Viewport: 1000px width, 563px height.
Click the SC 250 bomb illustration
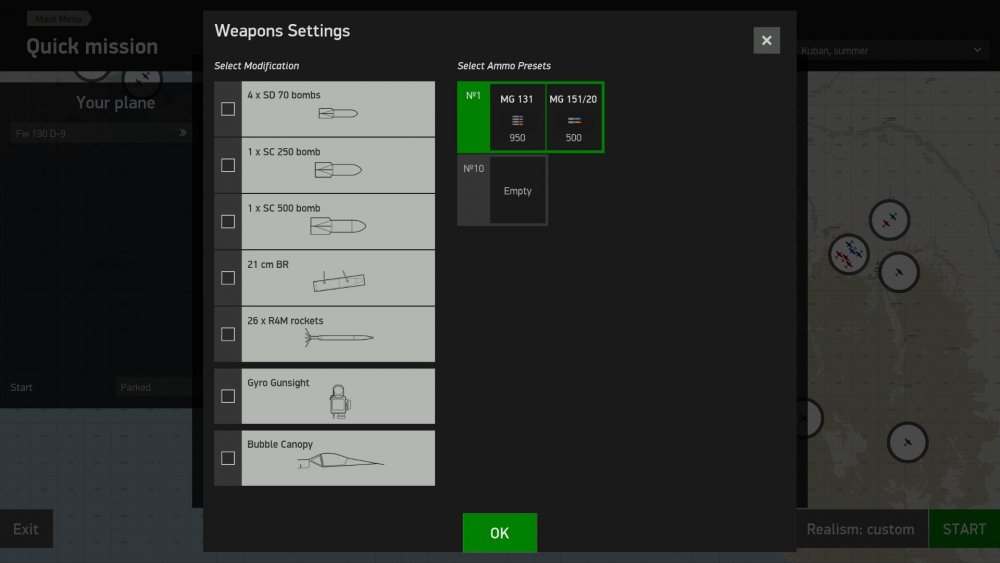pyautogui.click(x=338, y=170)
